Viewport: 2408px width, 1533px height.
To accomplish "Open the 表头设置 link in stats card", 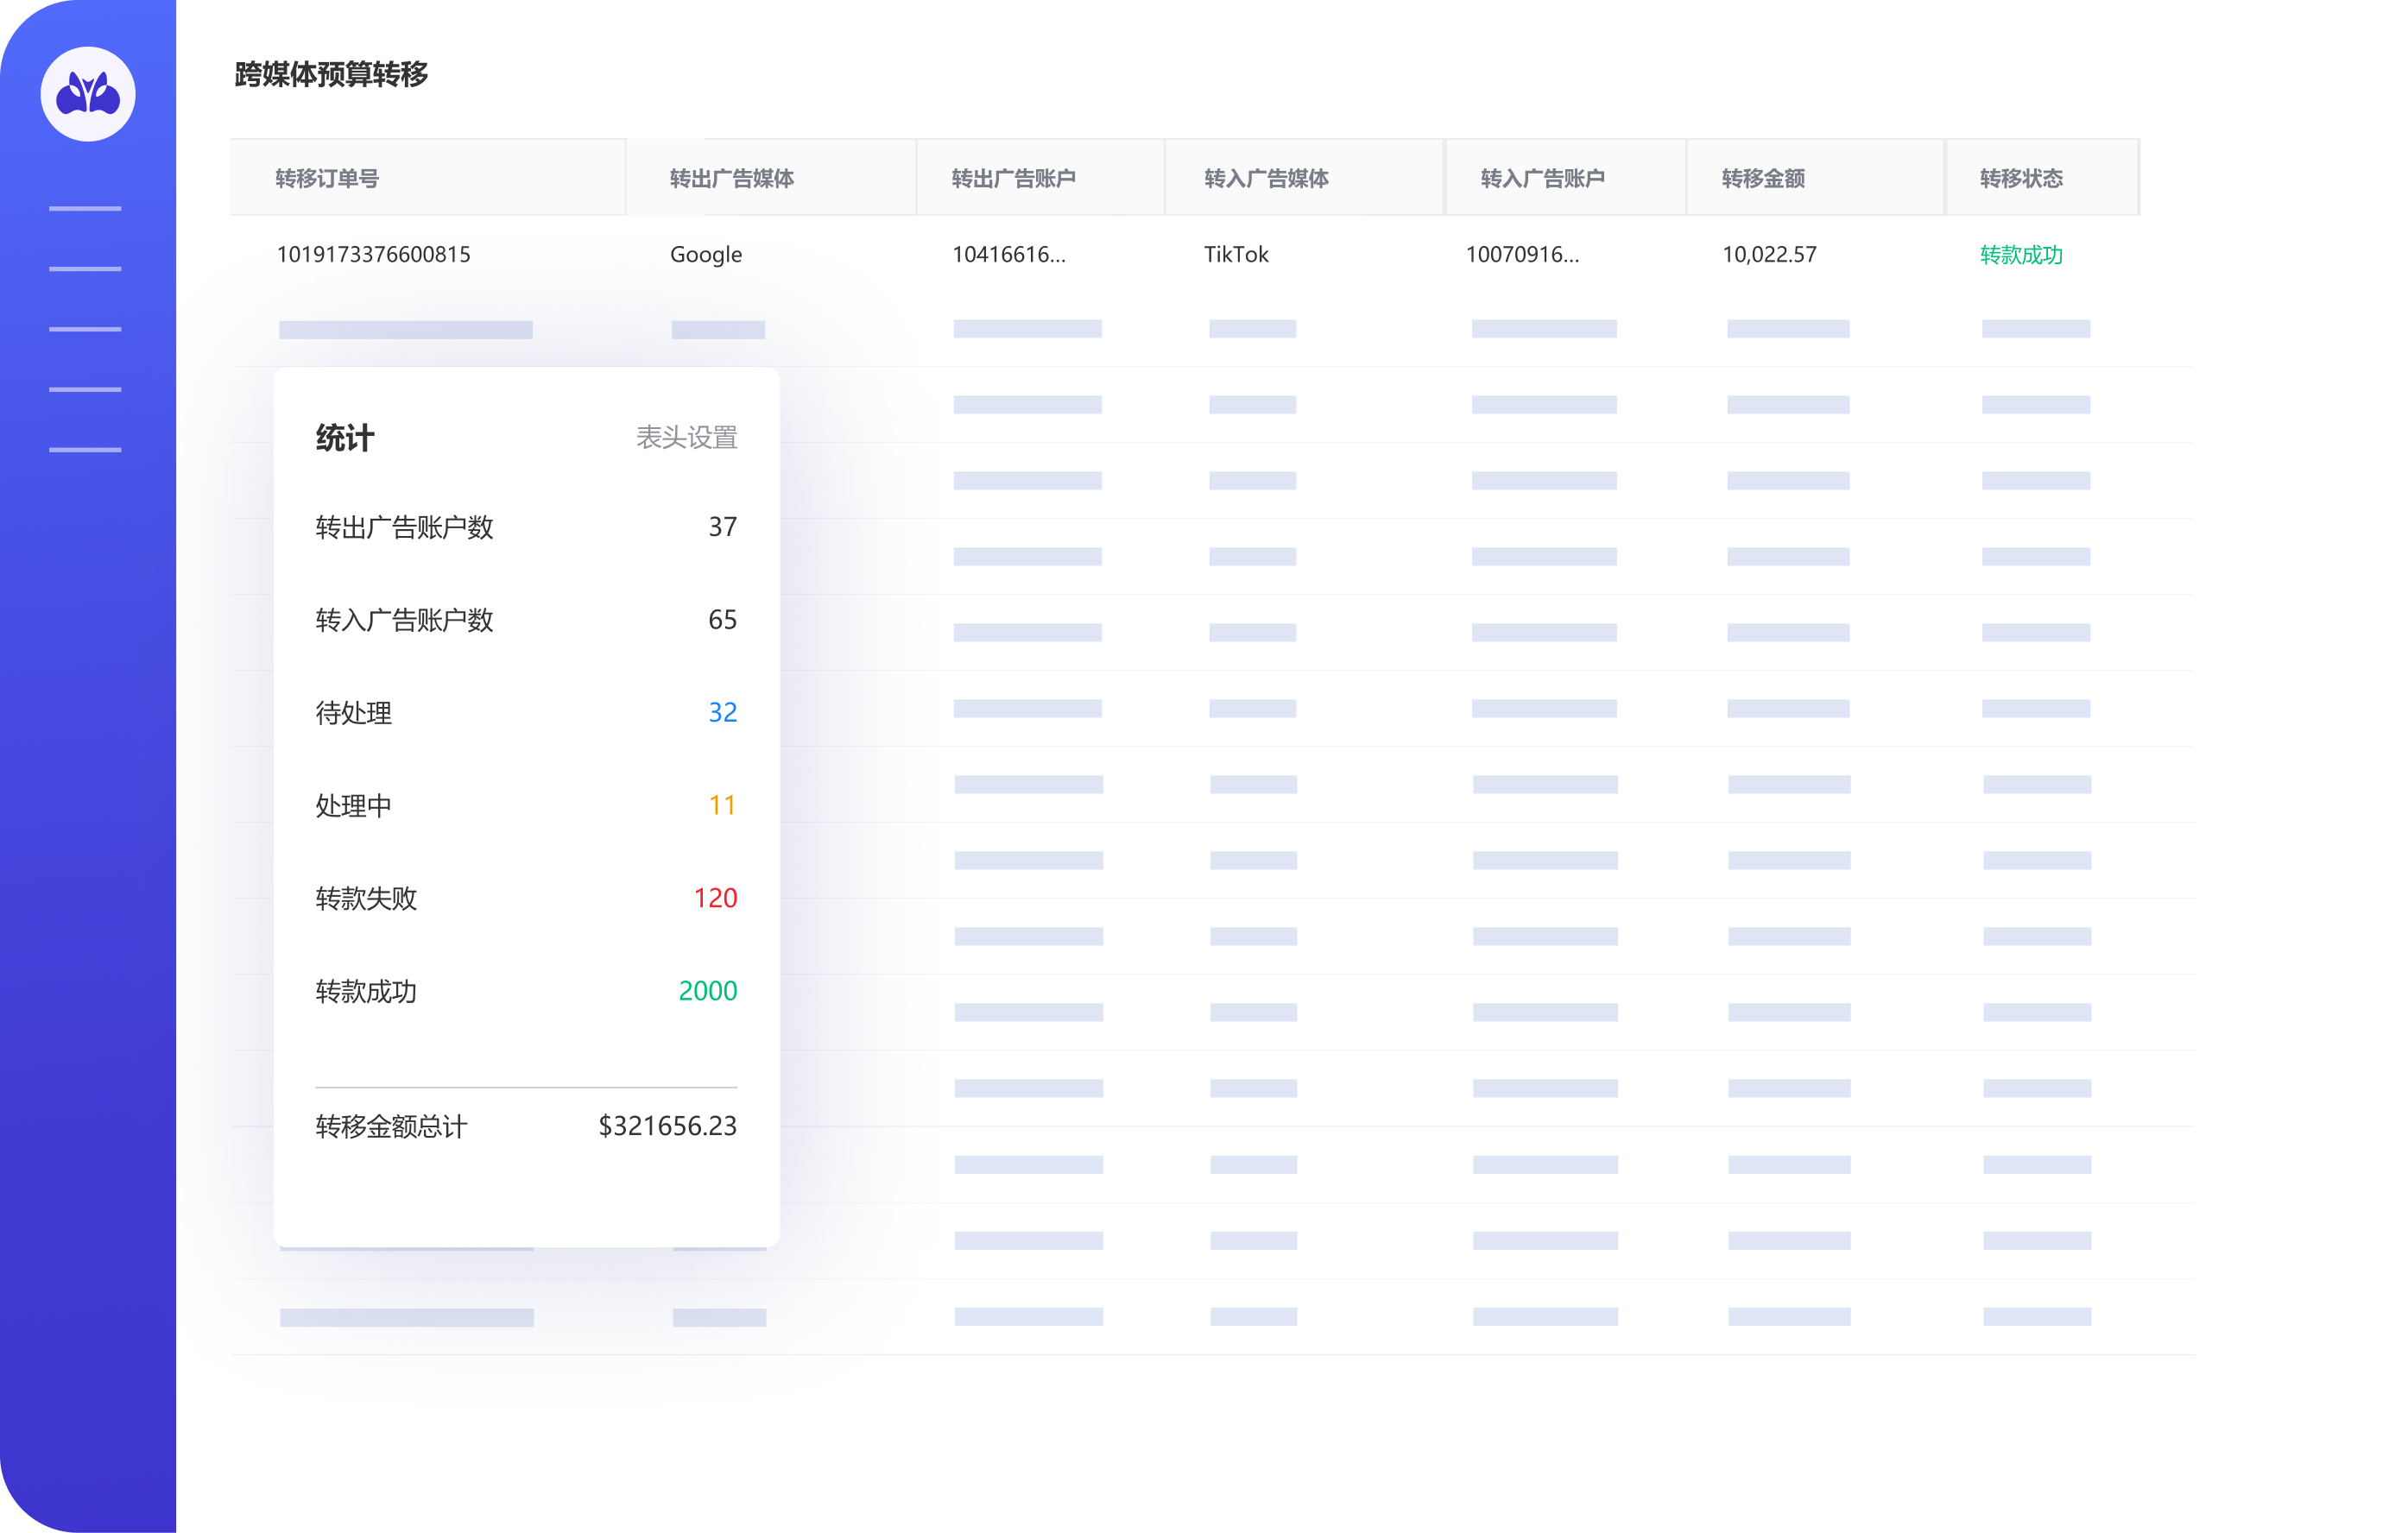I will pos(686,437).
